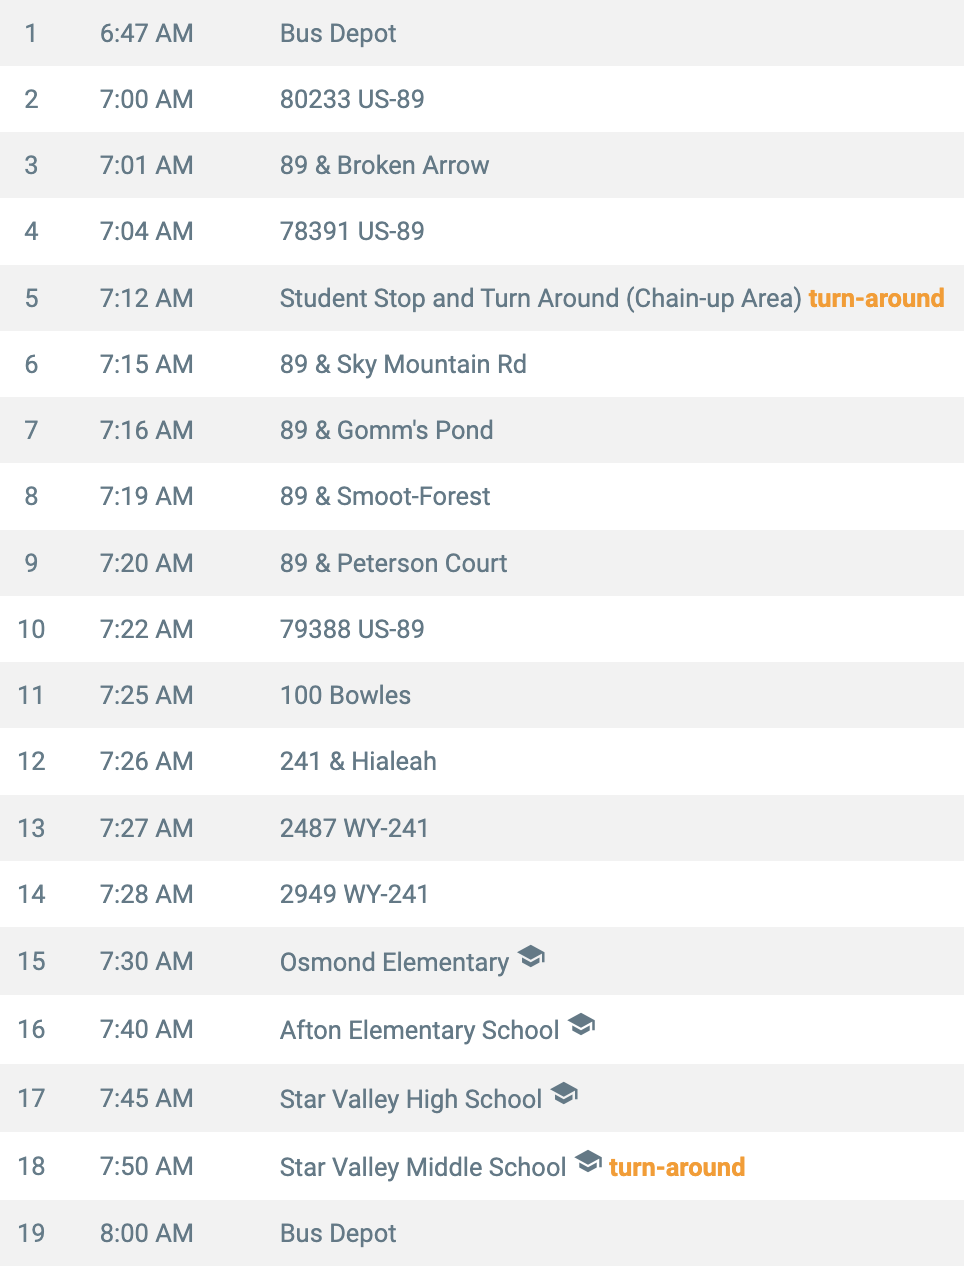The height and width of the screenshot is (1268, 964).
Task: Select the 100 Bowles stop at 7:25 AM
Action: click(x=482, y=695)
